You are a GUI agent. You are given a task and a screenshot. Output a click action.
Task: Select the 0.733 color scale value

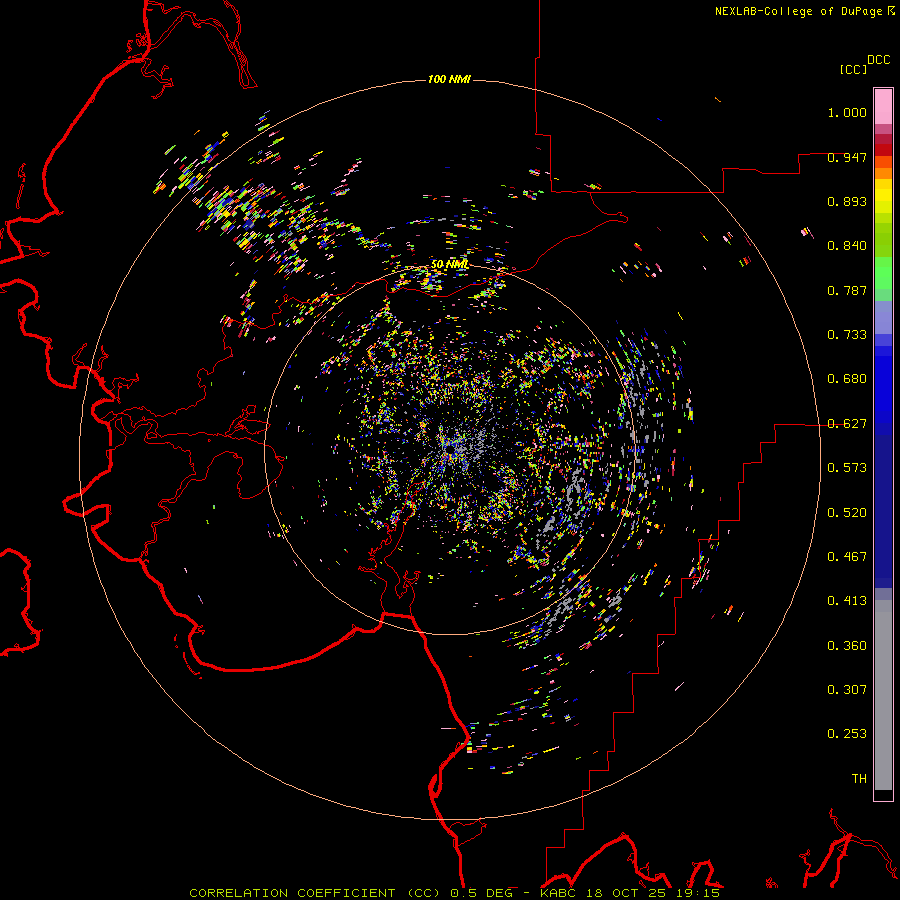(847, 335)
